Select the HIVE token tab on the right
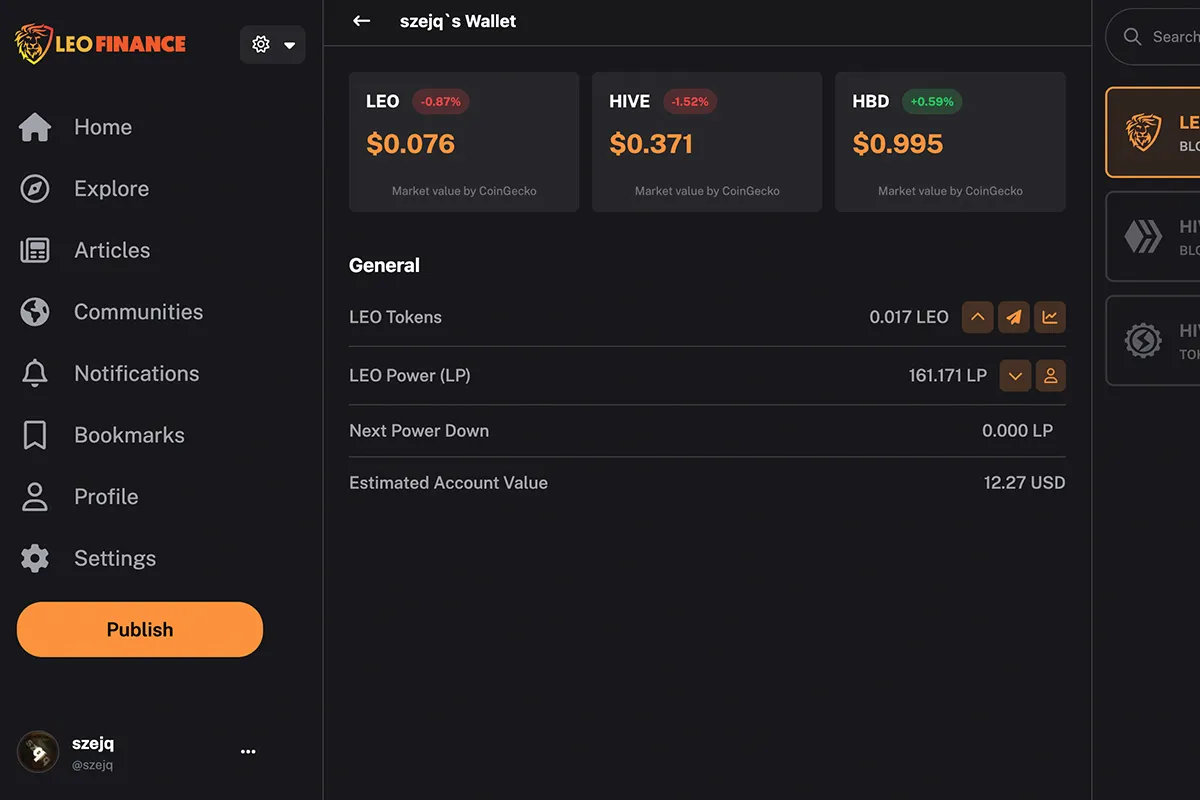1200x800 pixels. pyautogui.click(x=1153, y=237)
